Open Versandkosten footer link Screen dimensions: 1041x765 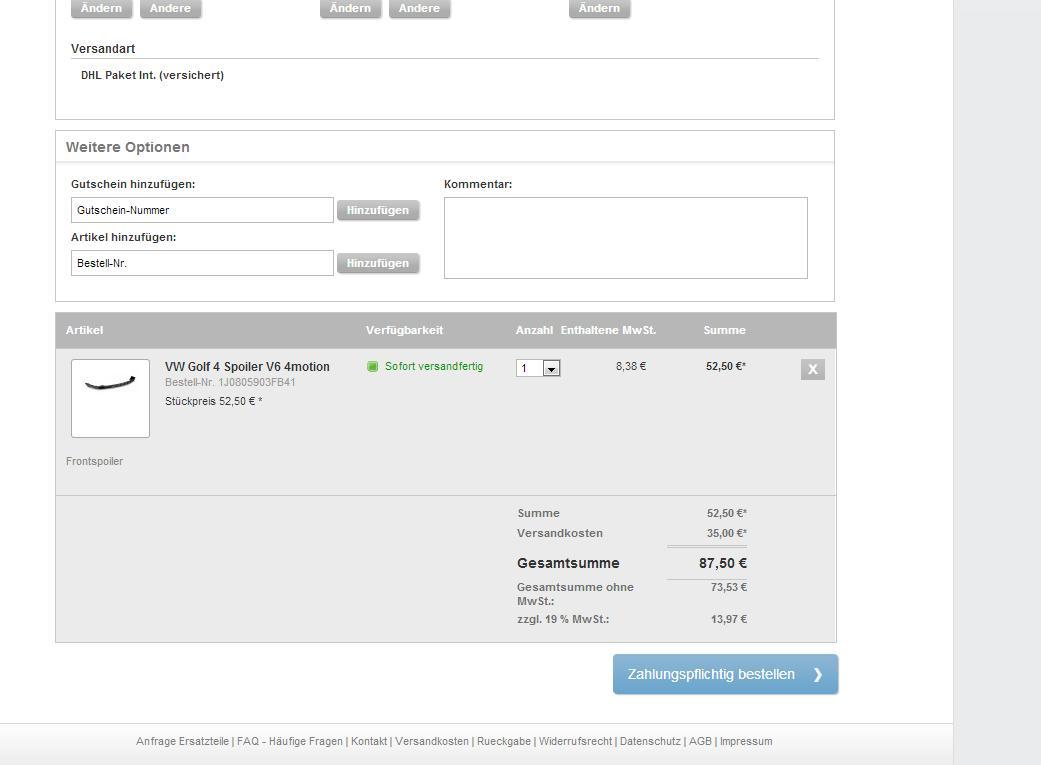click(x=432, y=741)
